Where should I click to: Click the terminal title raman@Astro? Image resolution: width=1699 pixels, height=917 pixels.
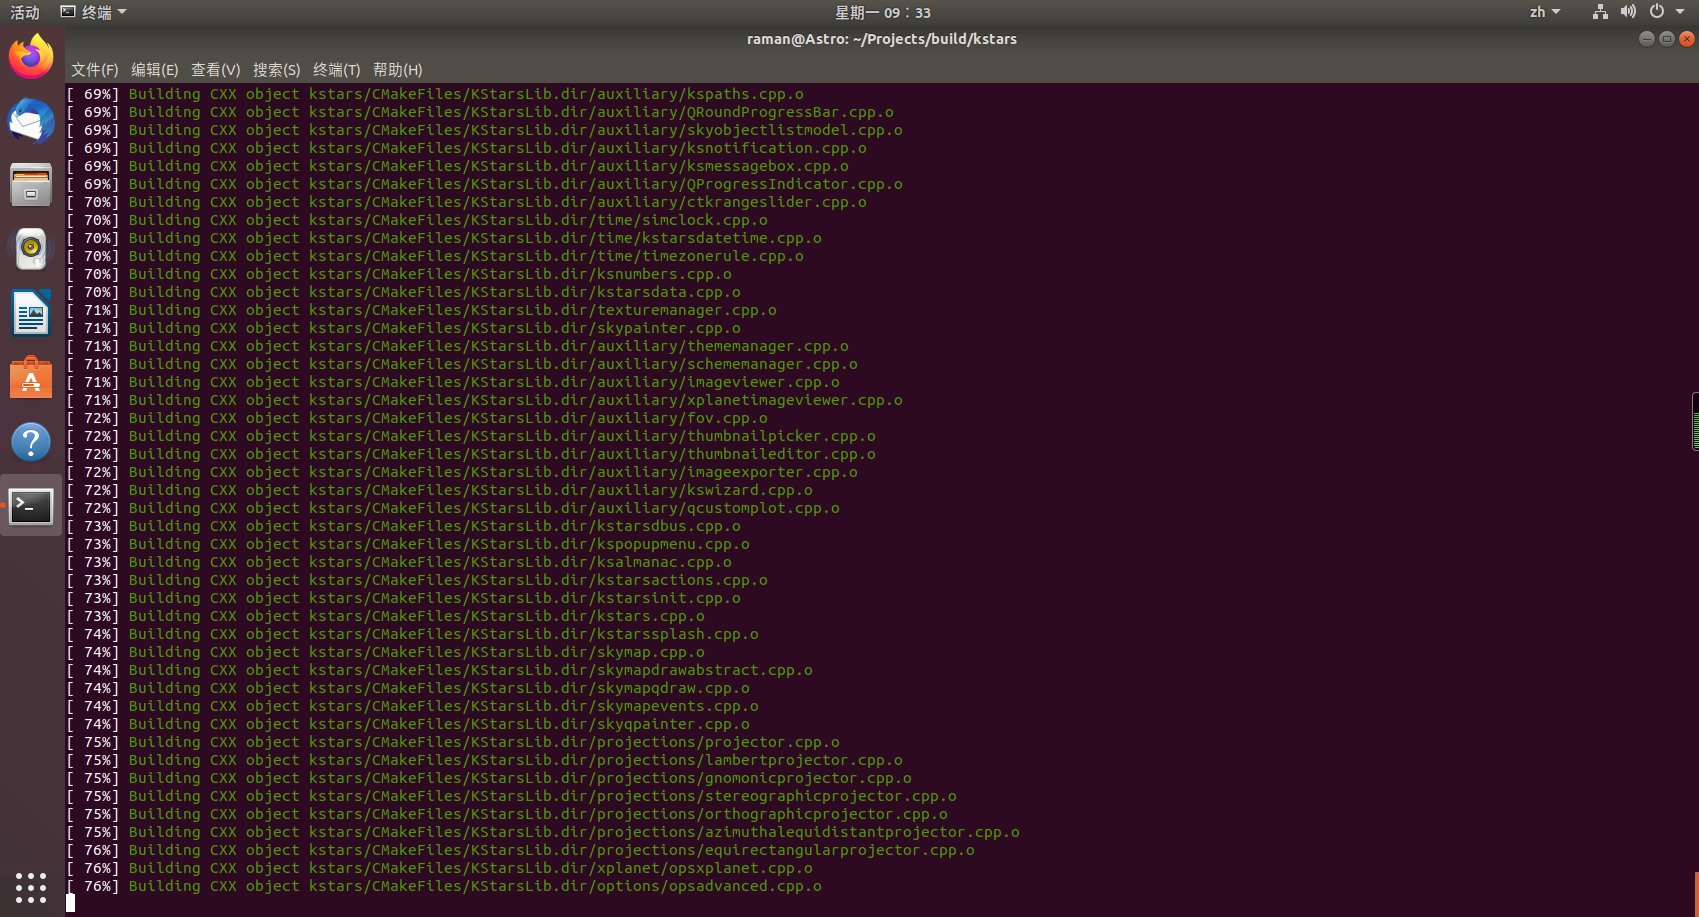[x=881, y=39]
